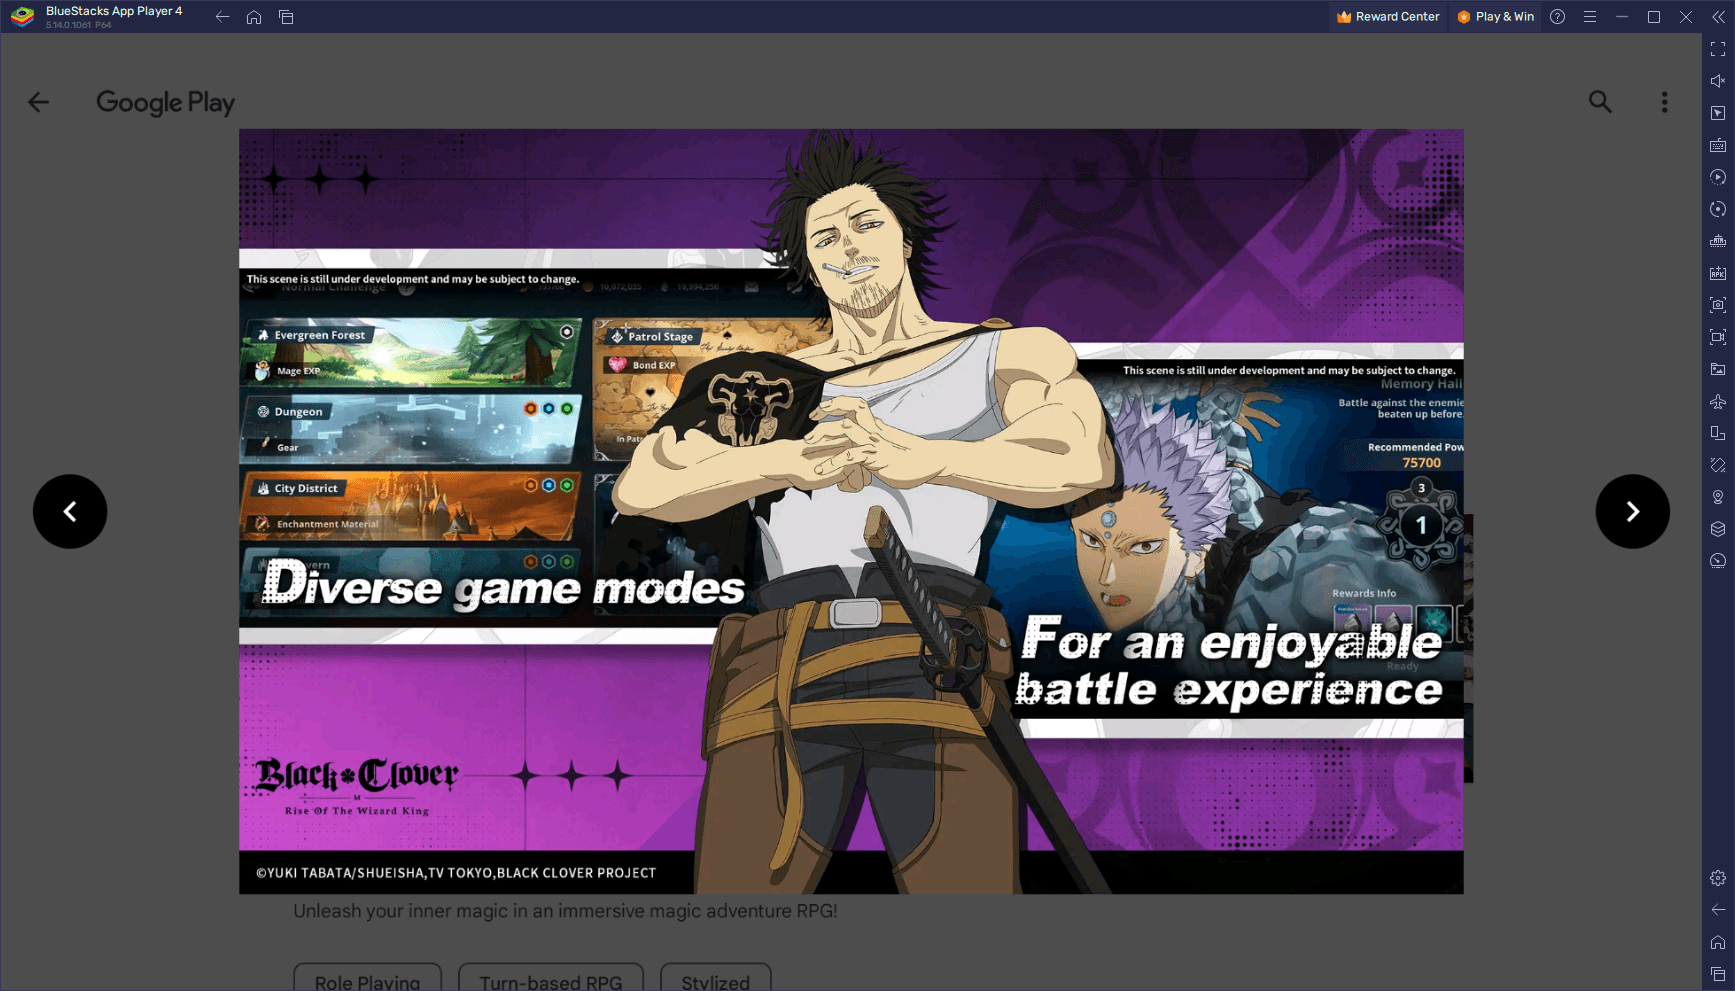This screenshot has height=991, width=1735.
Task: Take a screenshot with the camera icon
Action: click(1718, 305)
